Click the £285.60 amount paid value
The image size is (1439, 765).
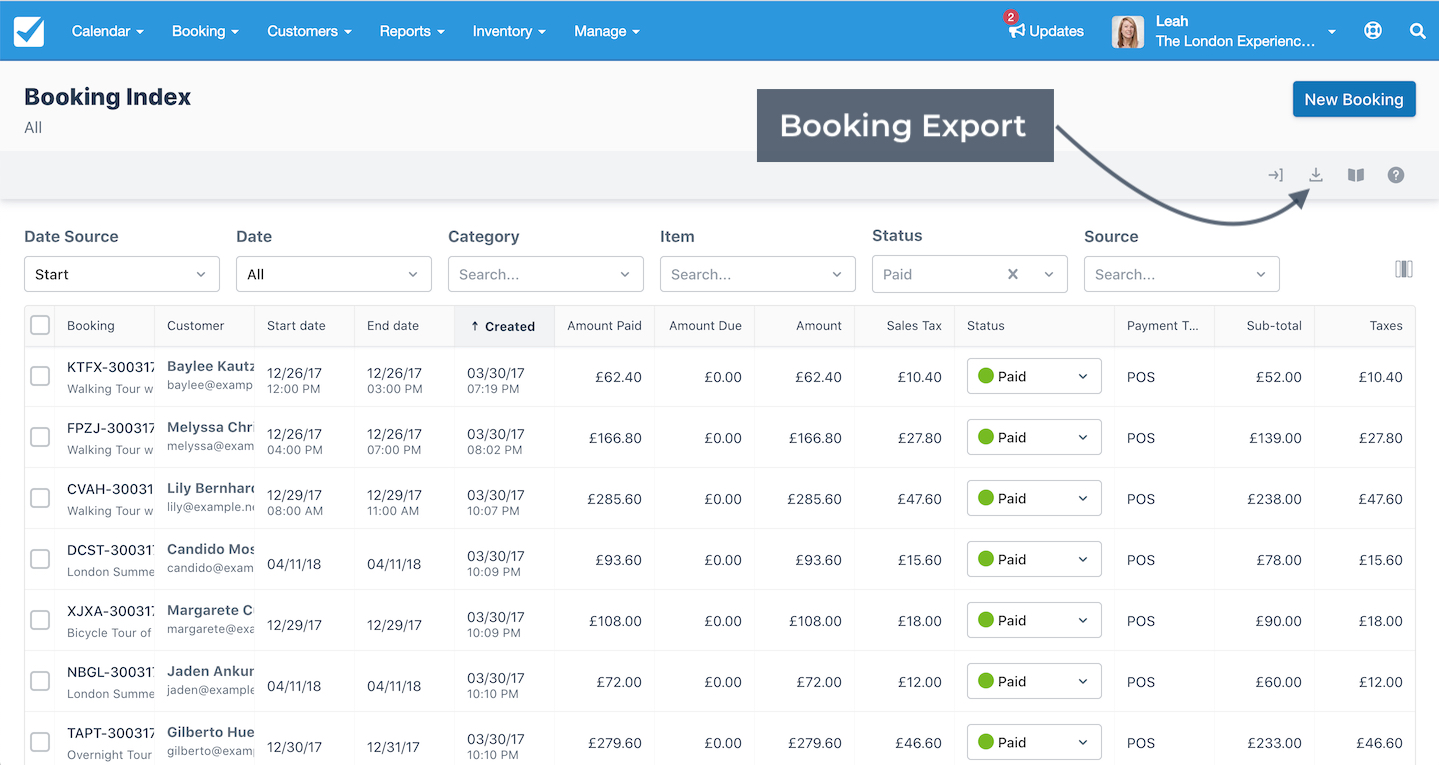coord(614,498)
